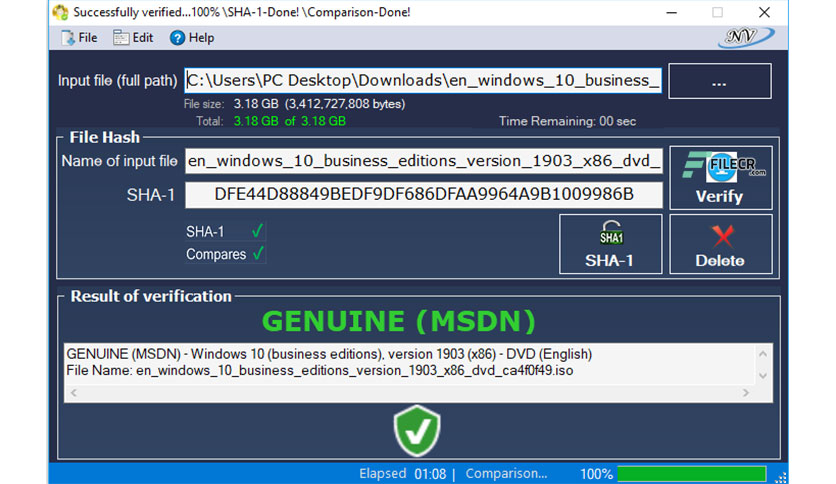Browse for input file with ... button

click(720, 81)
